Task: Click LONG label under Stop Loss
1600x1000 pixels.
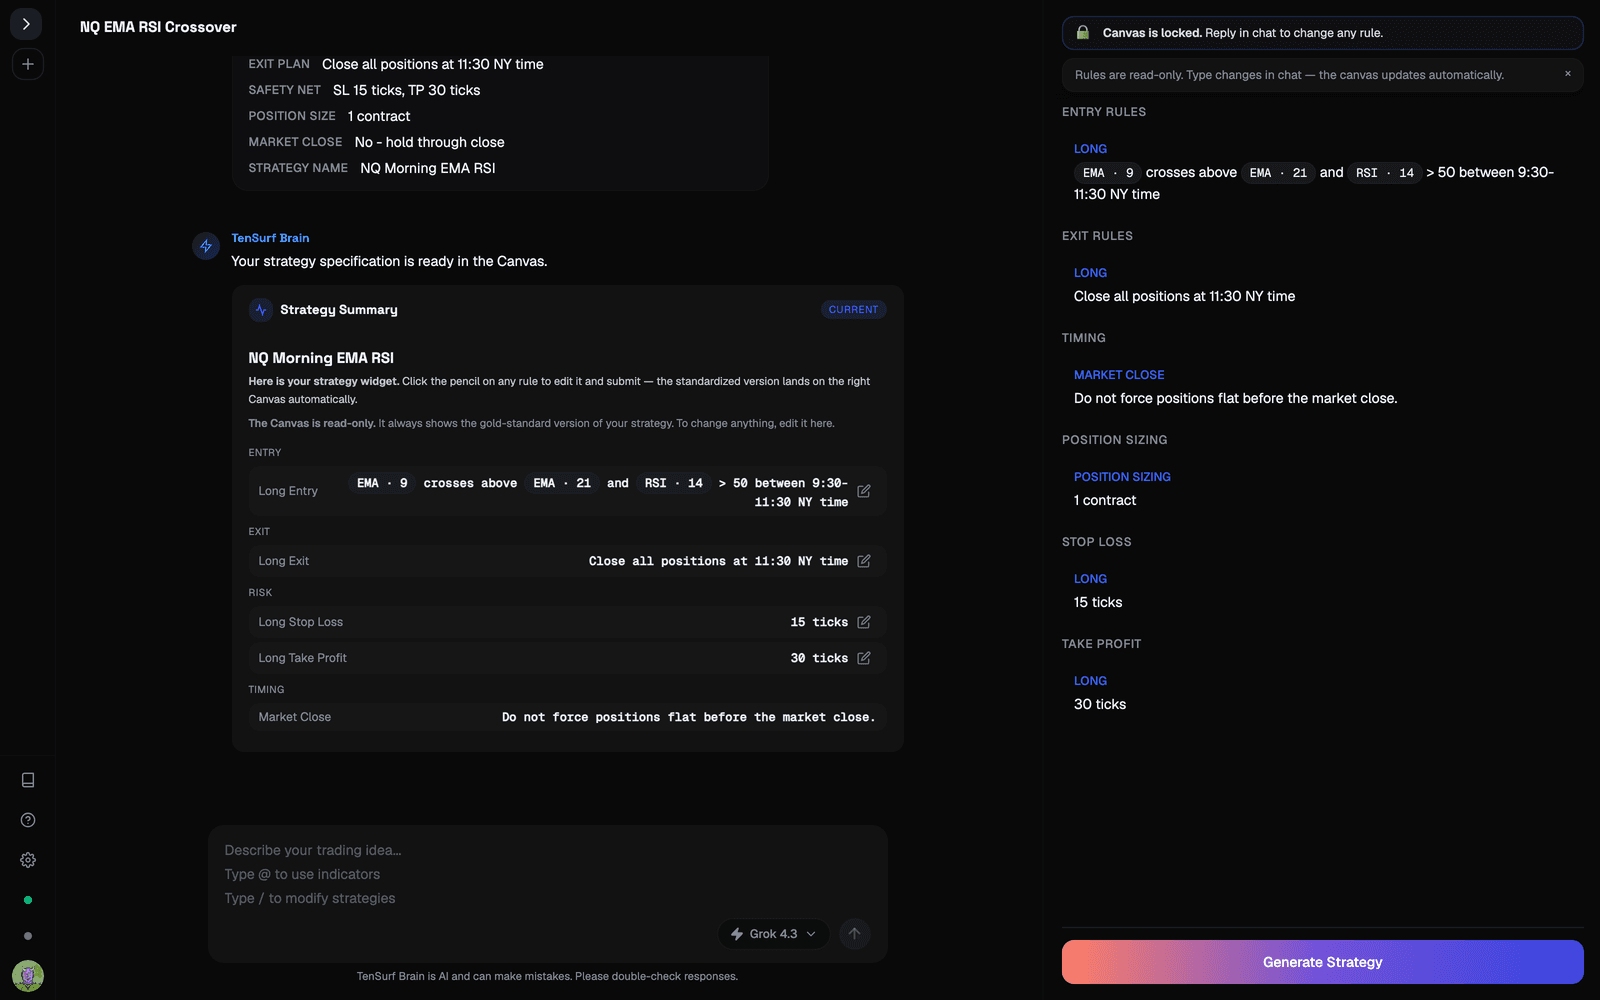Action: click(1090, 579)
